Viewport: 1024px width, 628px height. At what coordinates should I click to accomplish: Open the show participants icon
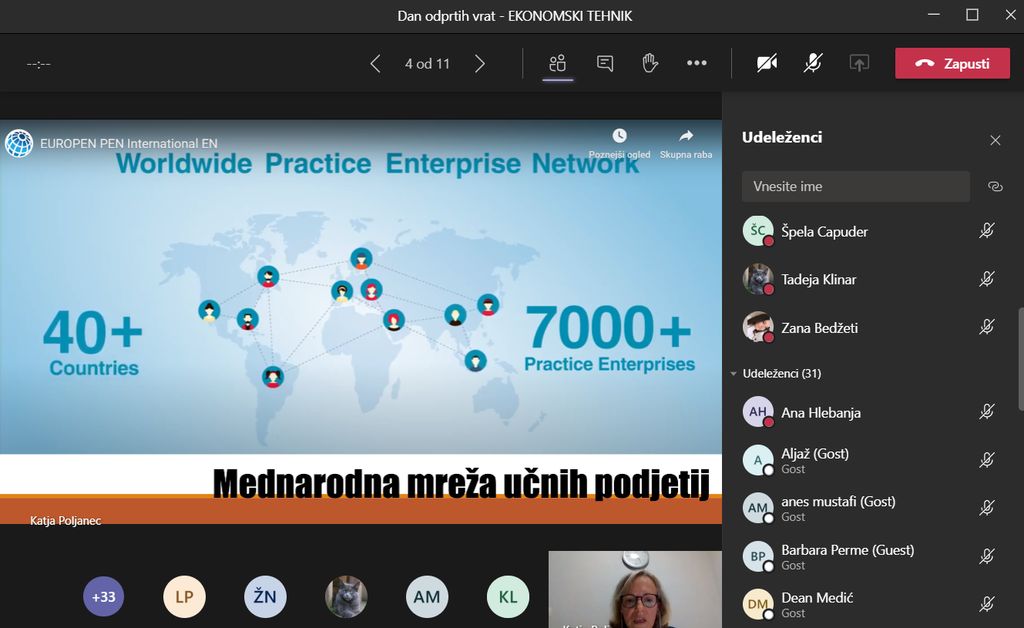click(x=558, y=63)
